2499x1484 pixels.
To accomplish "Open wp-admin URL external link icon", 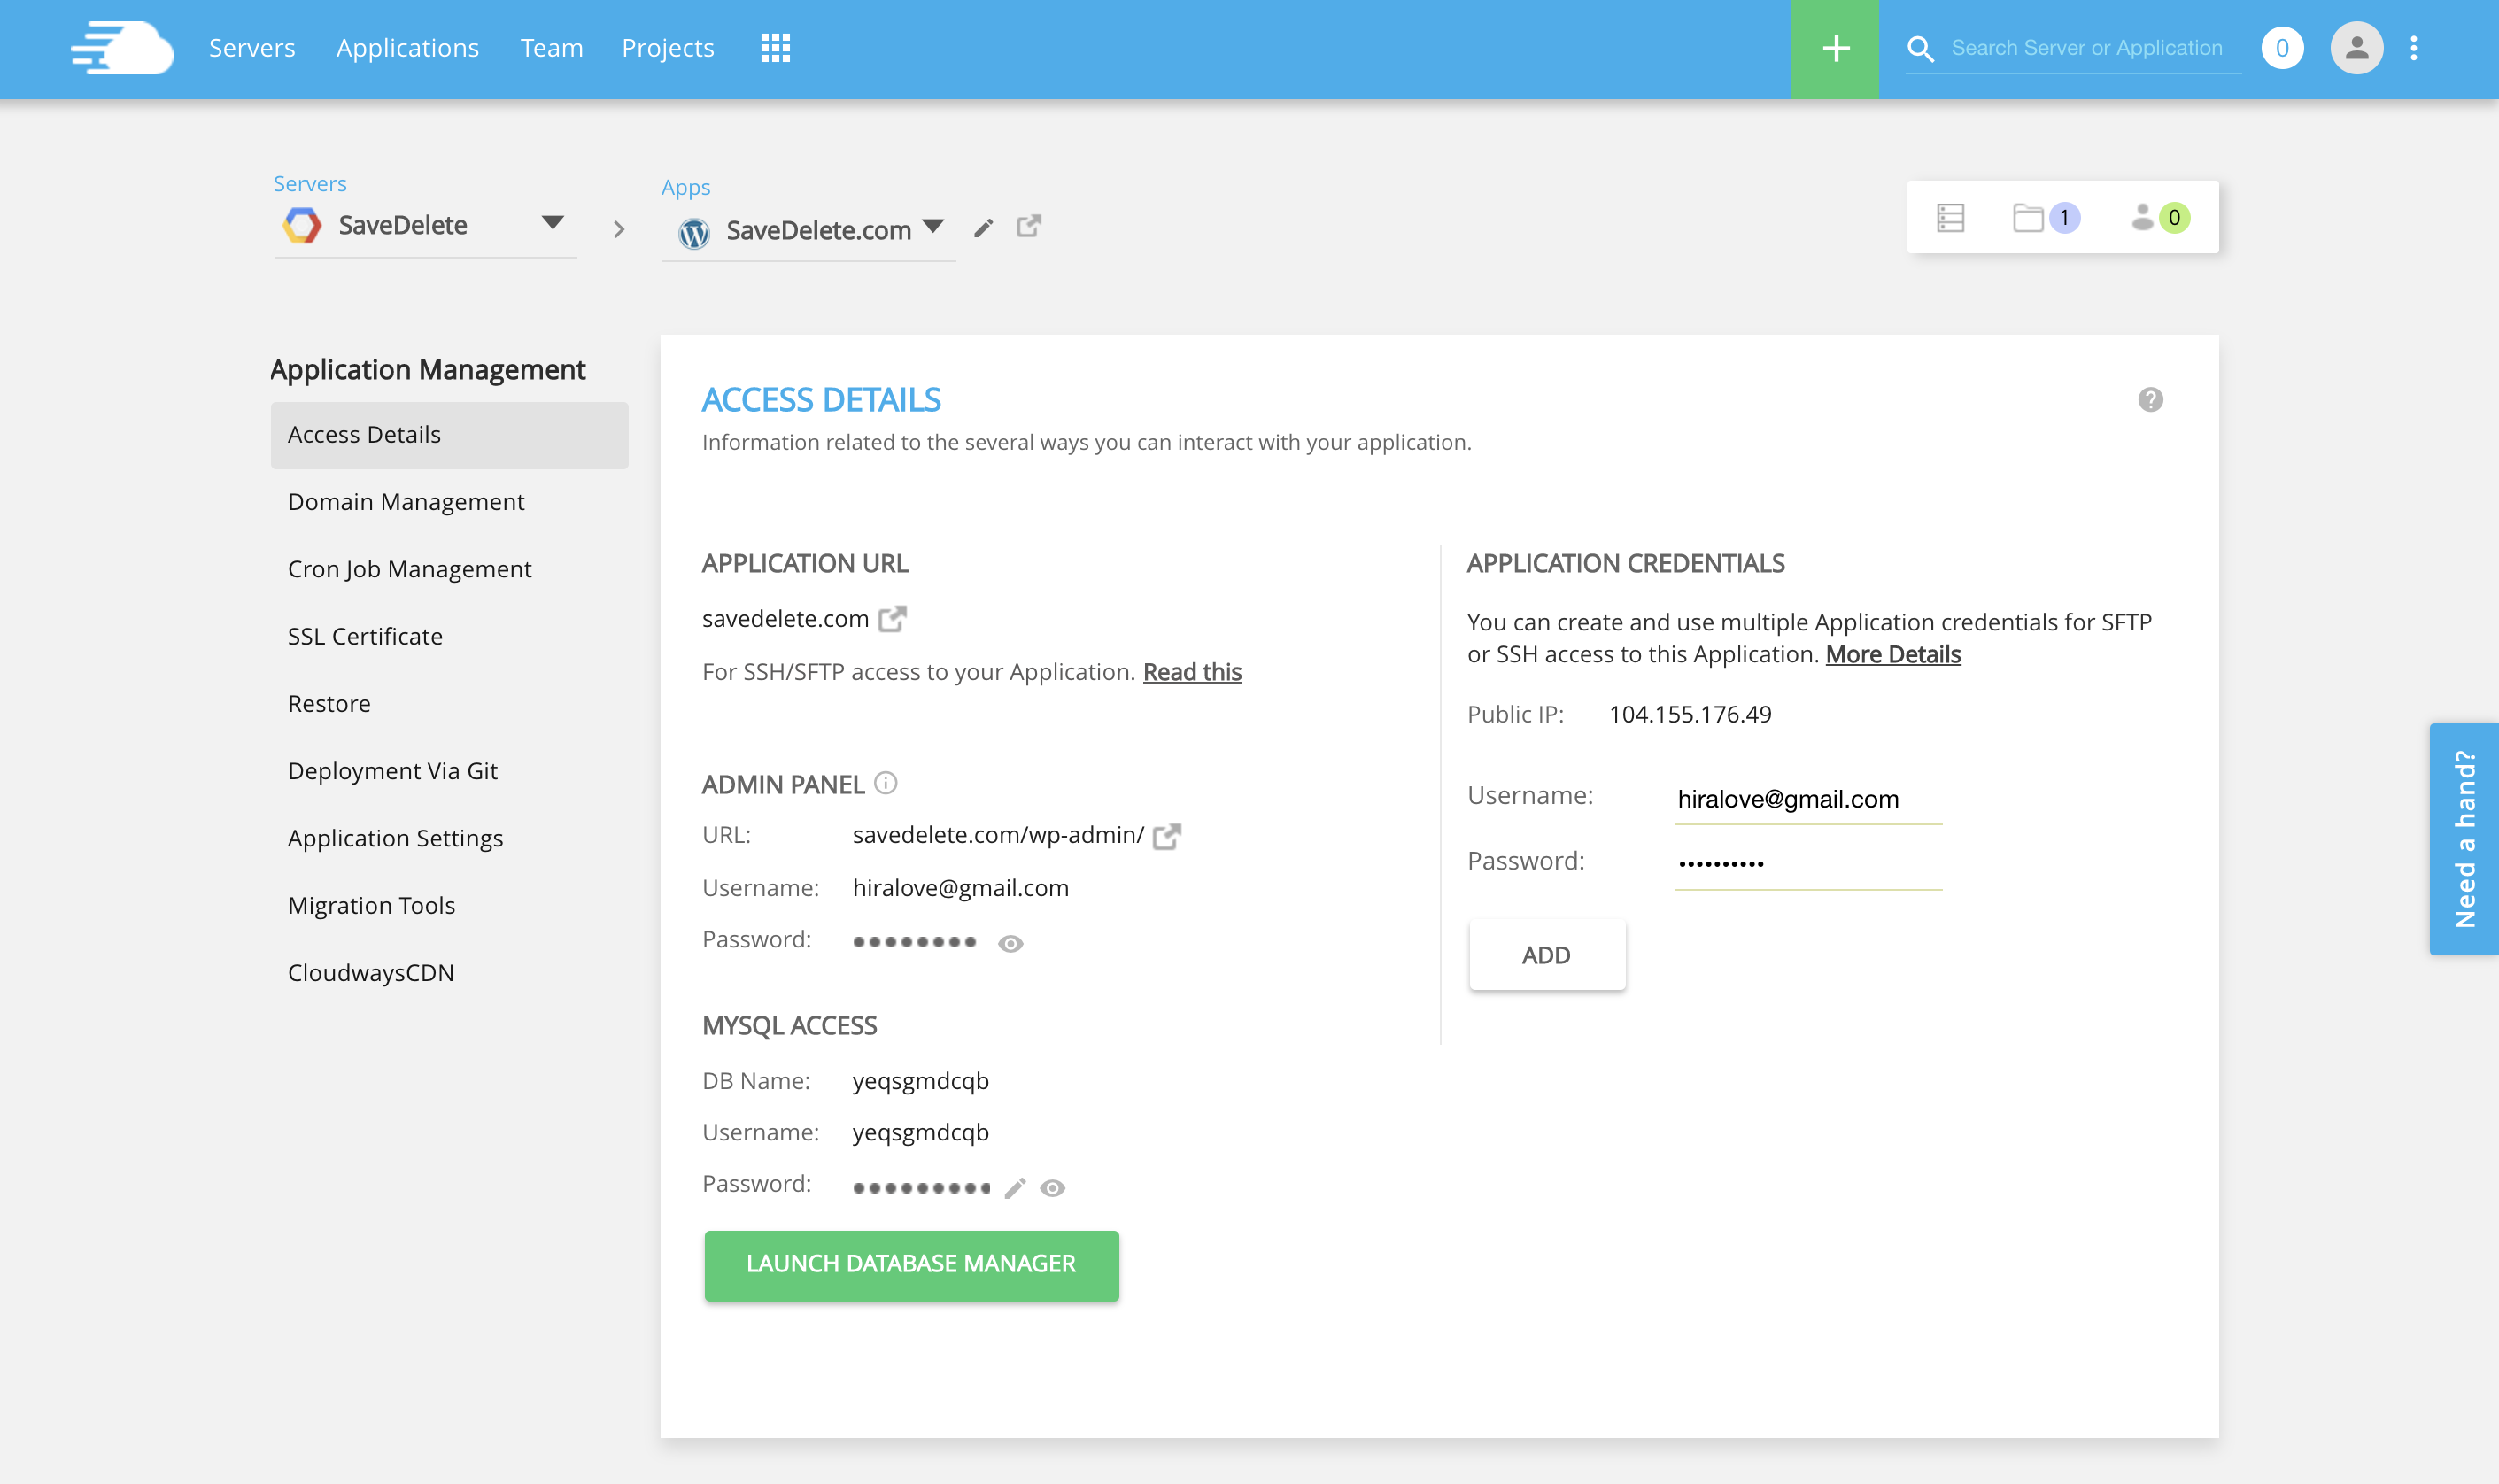I will (1167, 836).
